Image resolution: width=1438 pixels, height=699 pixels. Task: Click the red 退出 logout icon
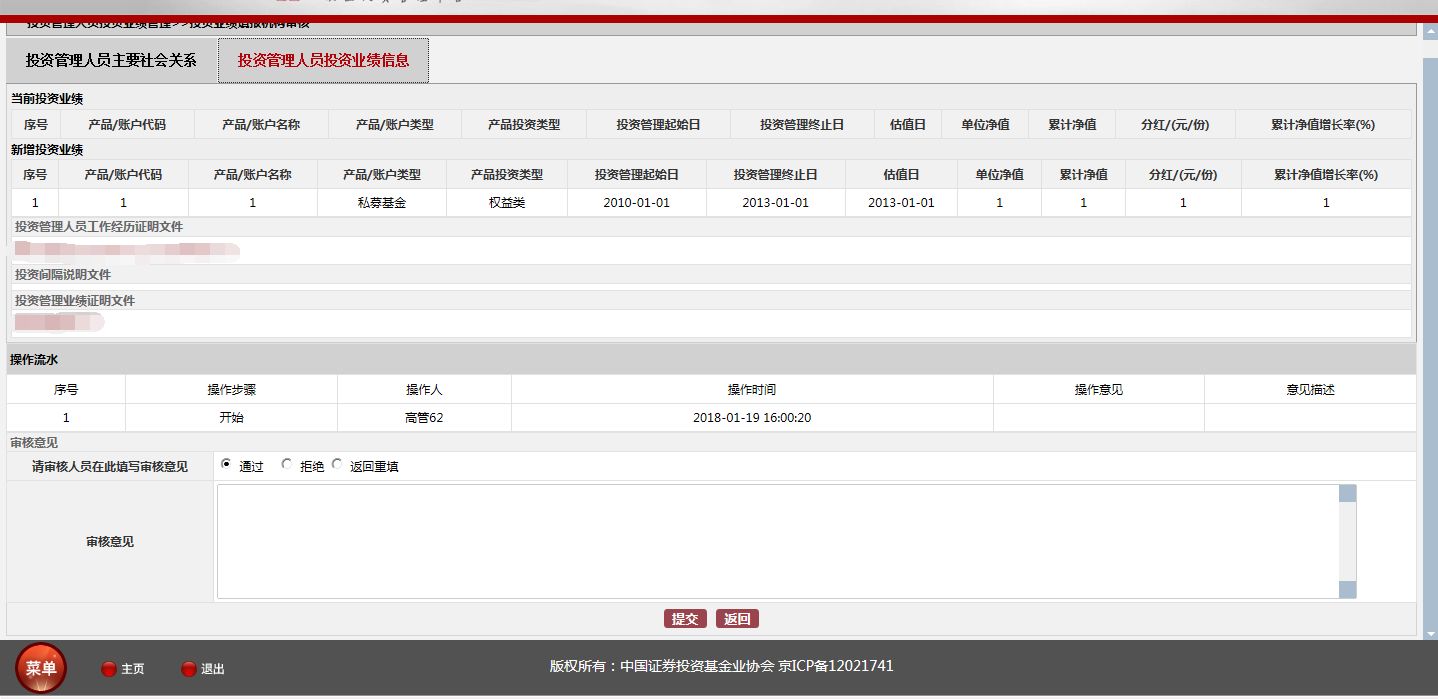(188, 669)
